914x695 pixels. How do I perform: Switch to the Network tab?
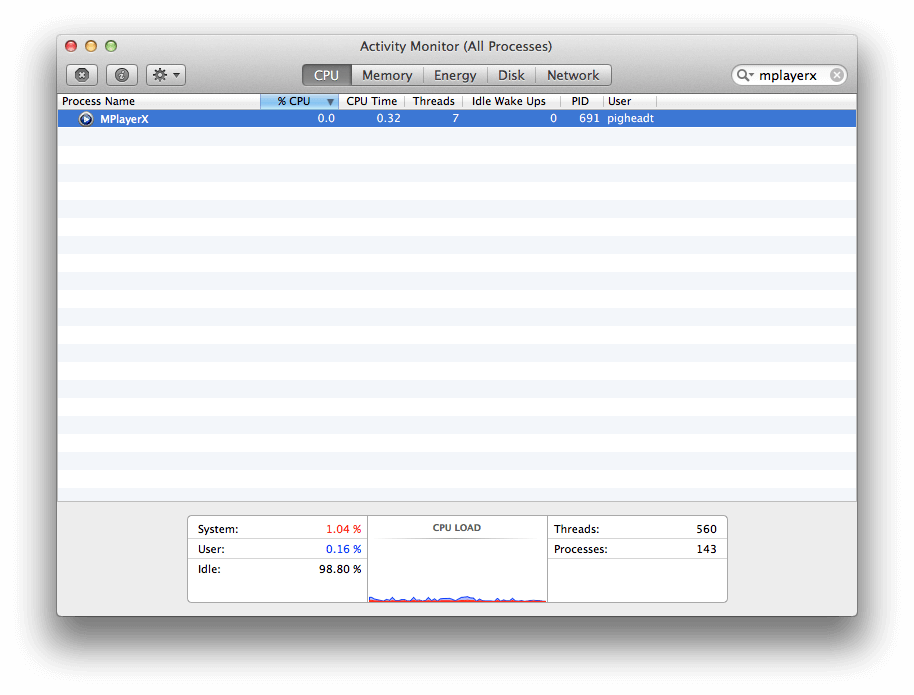click(x=573, y=75)
